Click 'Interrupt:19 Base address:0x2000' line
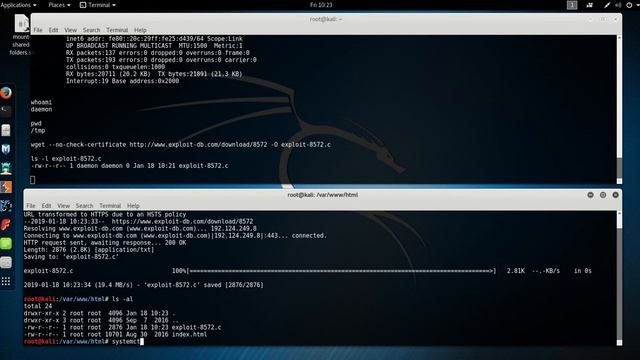Image resolution: width=640 pixels, height=360 pixels. click(x=122, y=81)
